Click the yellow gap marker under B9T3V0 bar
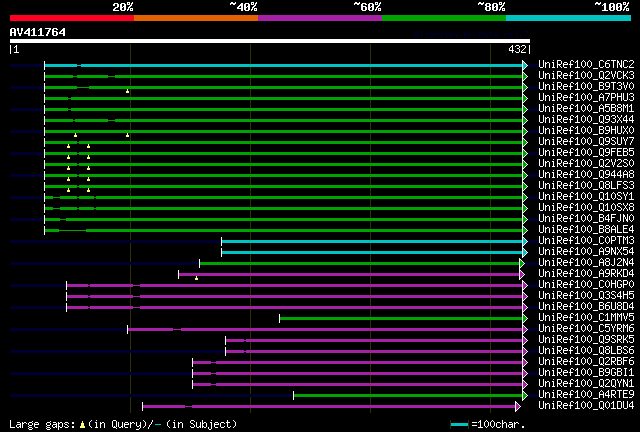Viewport: 640px width, 432px height. (x=127, y=91)
